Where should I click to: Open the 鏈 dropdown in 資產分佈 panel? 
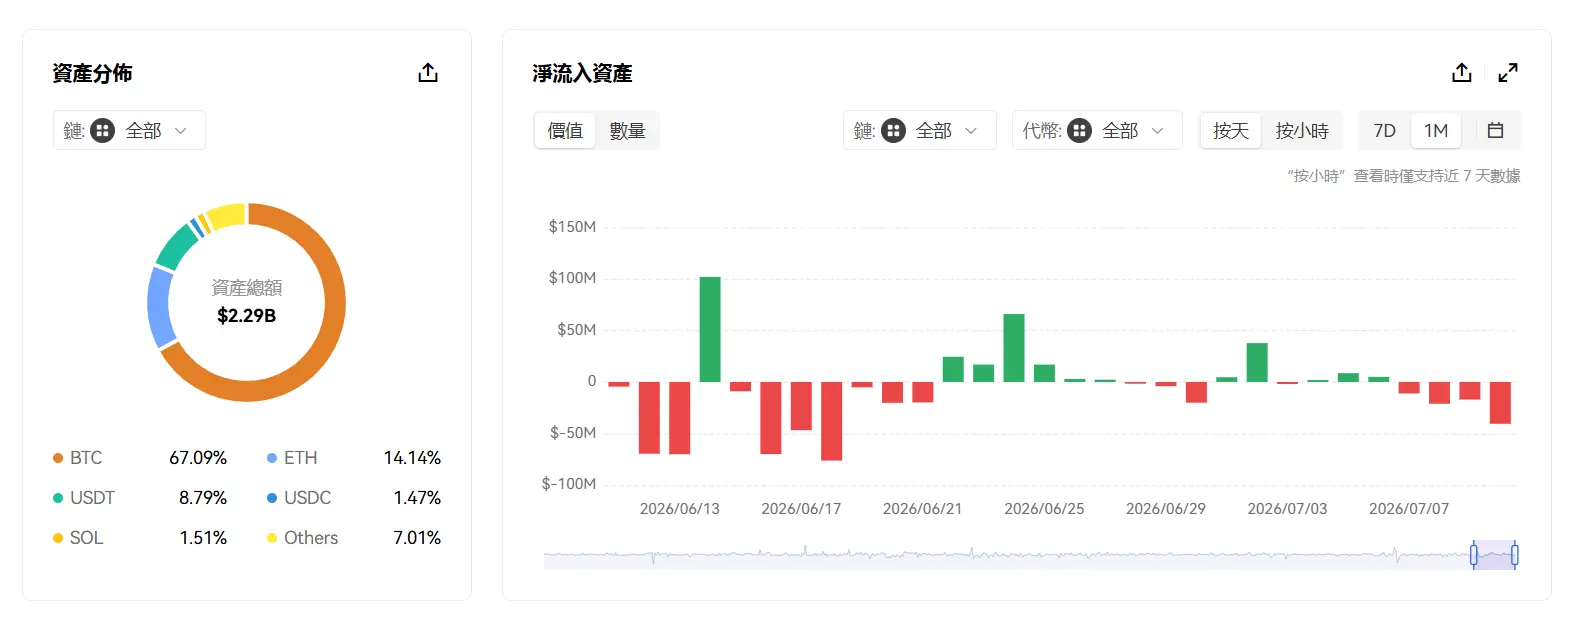129,131
